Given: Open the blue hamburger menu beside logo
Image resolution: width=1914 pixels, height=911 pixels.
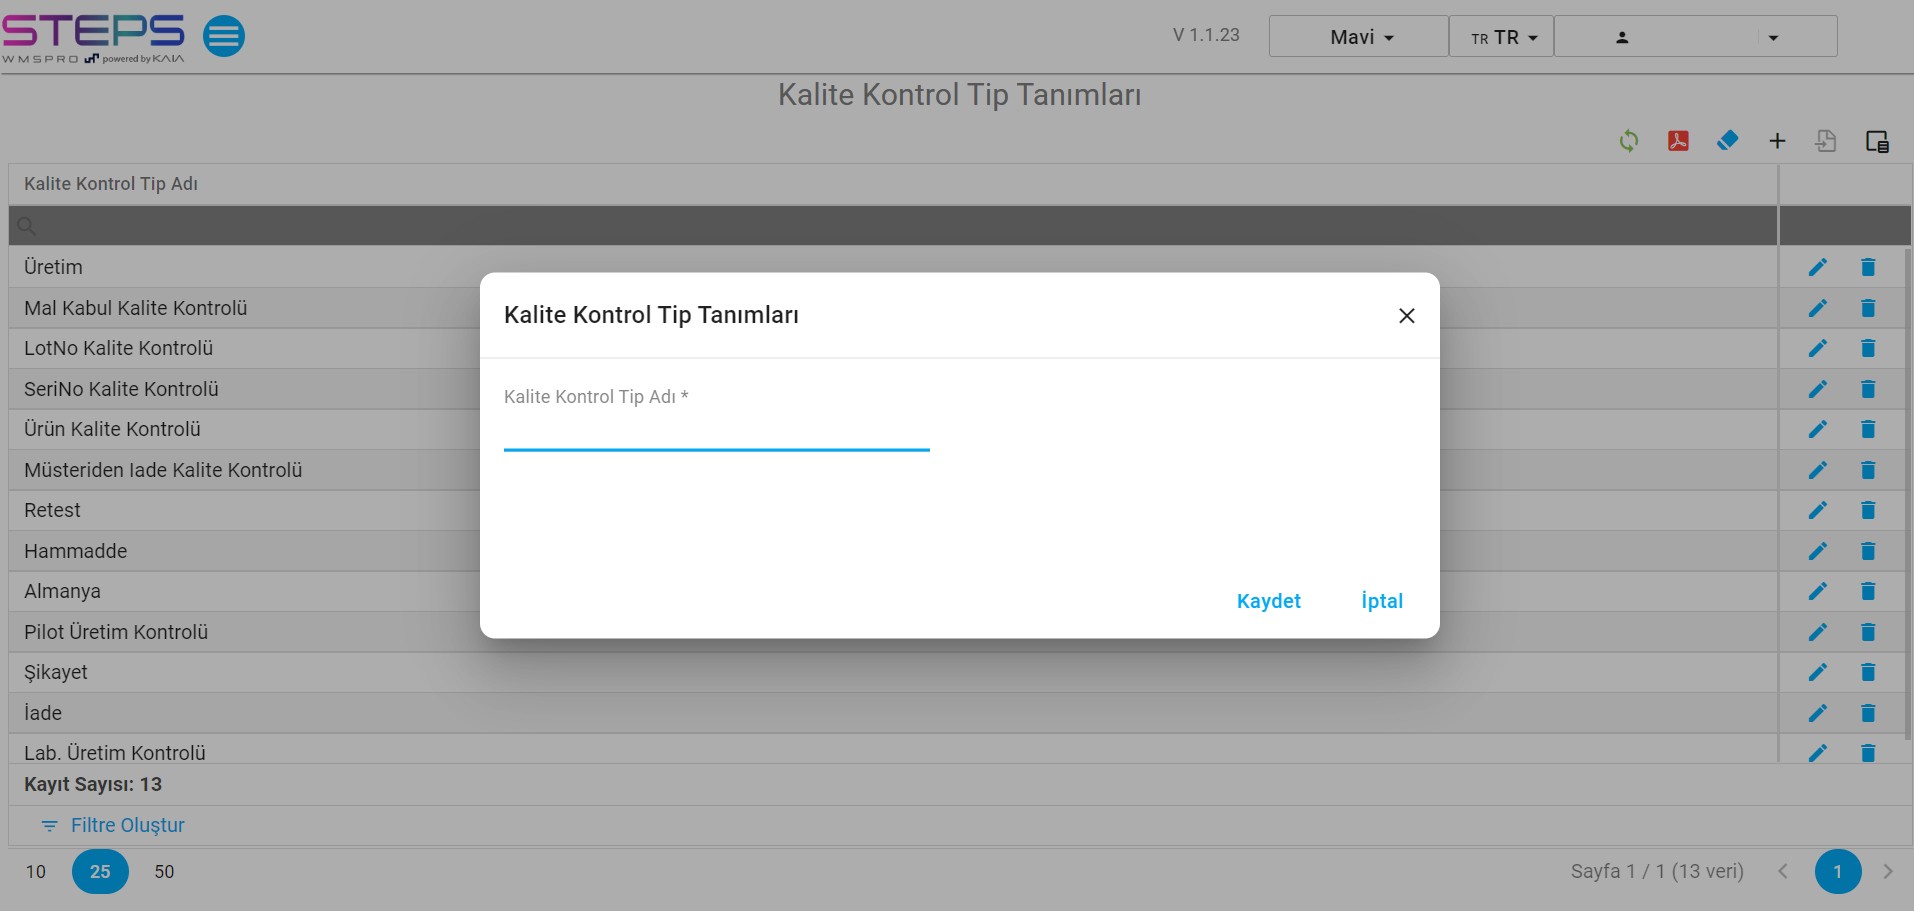Looking at the screenshot, I should tap(224, 36).
